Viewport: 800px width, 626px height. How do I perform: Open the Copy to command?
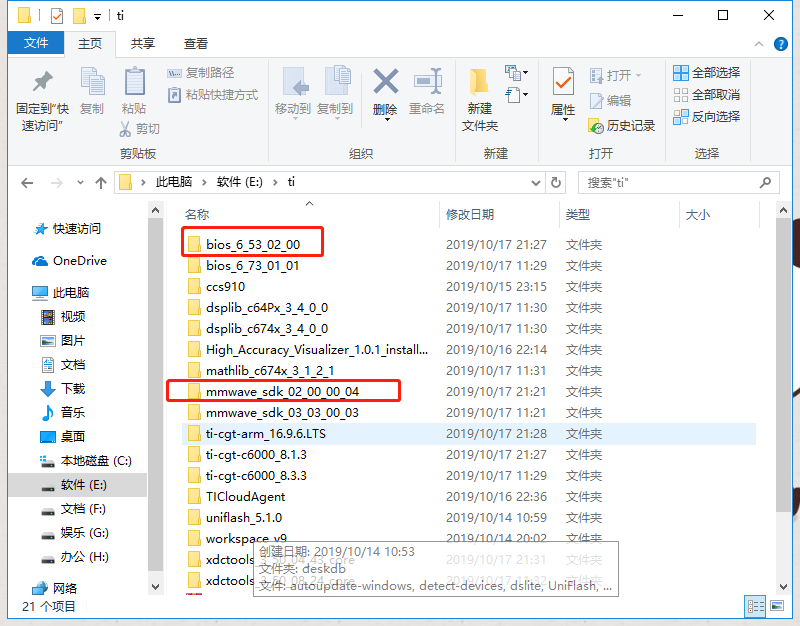(335, 92)
